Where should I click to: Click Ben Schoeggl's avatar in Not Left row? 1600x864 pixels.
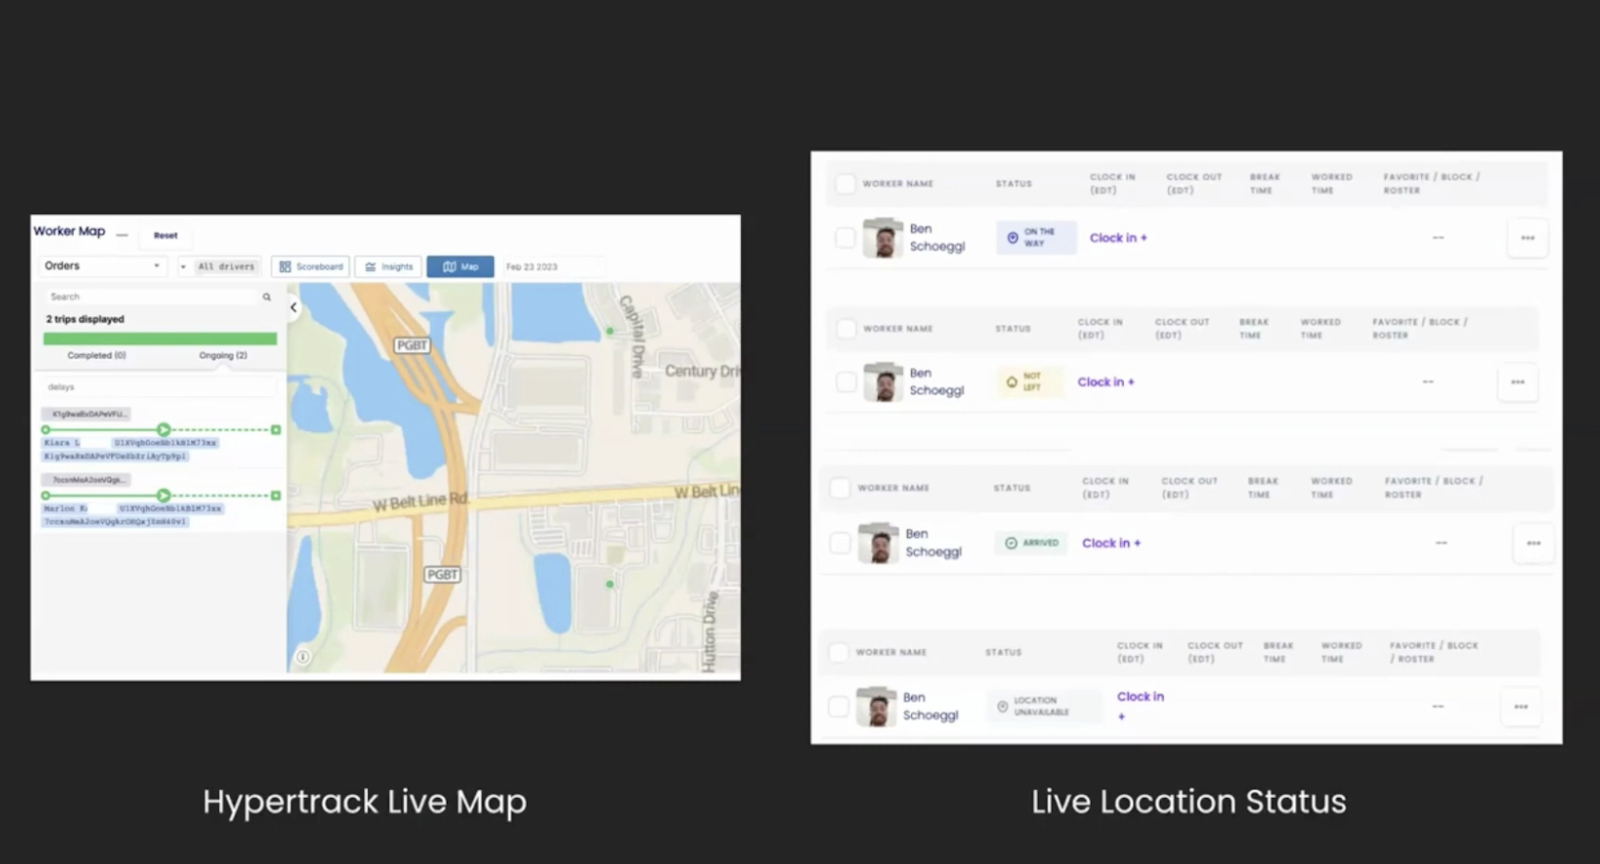[x=882, y=382]
